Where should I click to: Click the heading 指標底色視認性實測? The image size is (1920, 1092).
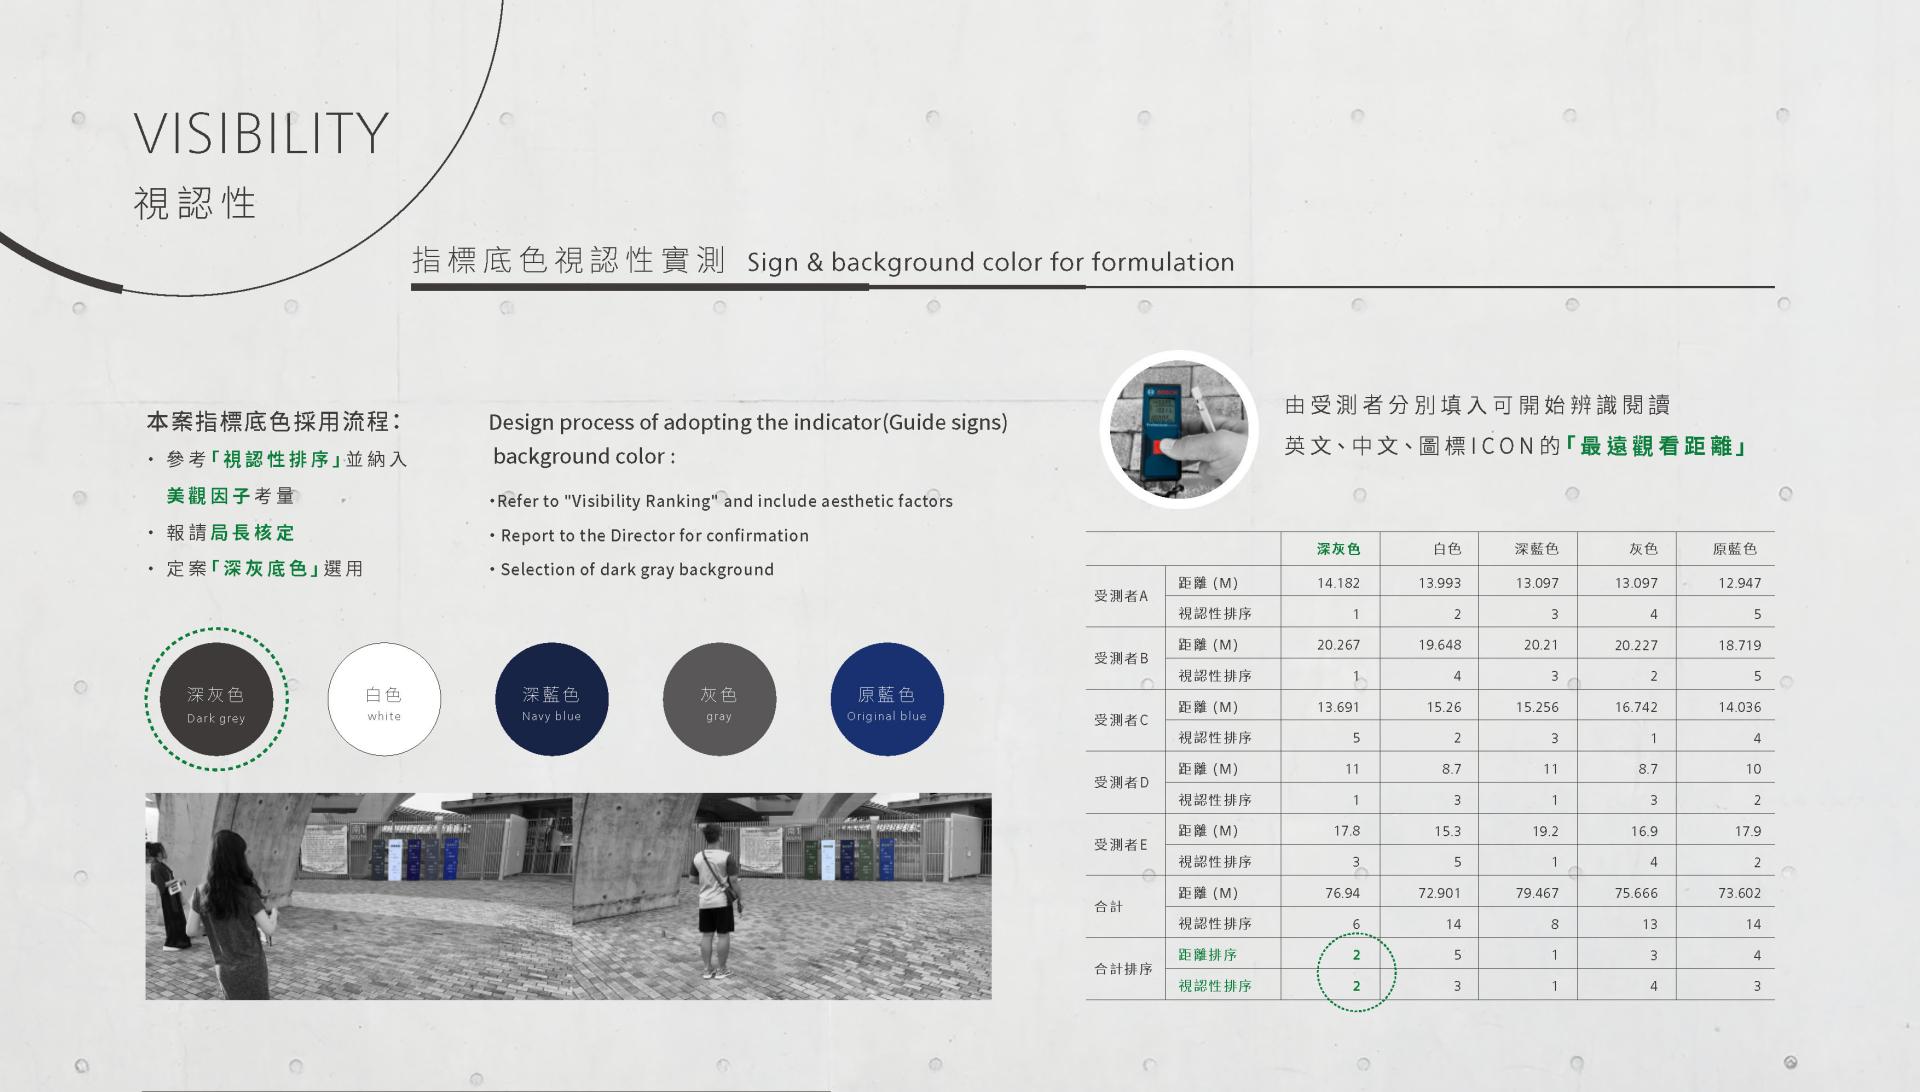coord(569,260)
